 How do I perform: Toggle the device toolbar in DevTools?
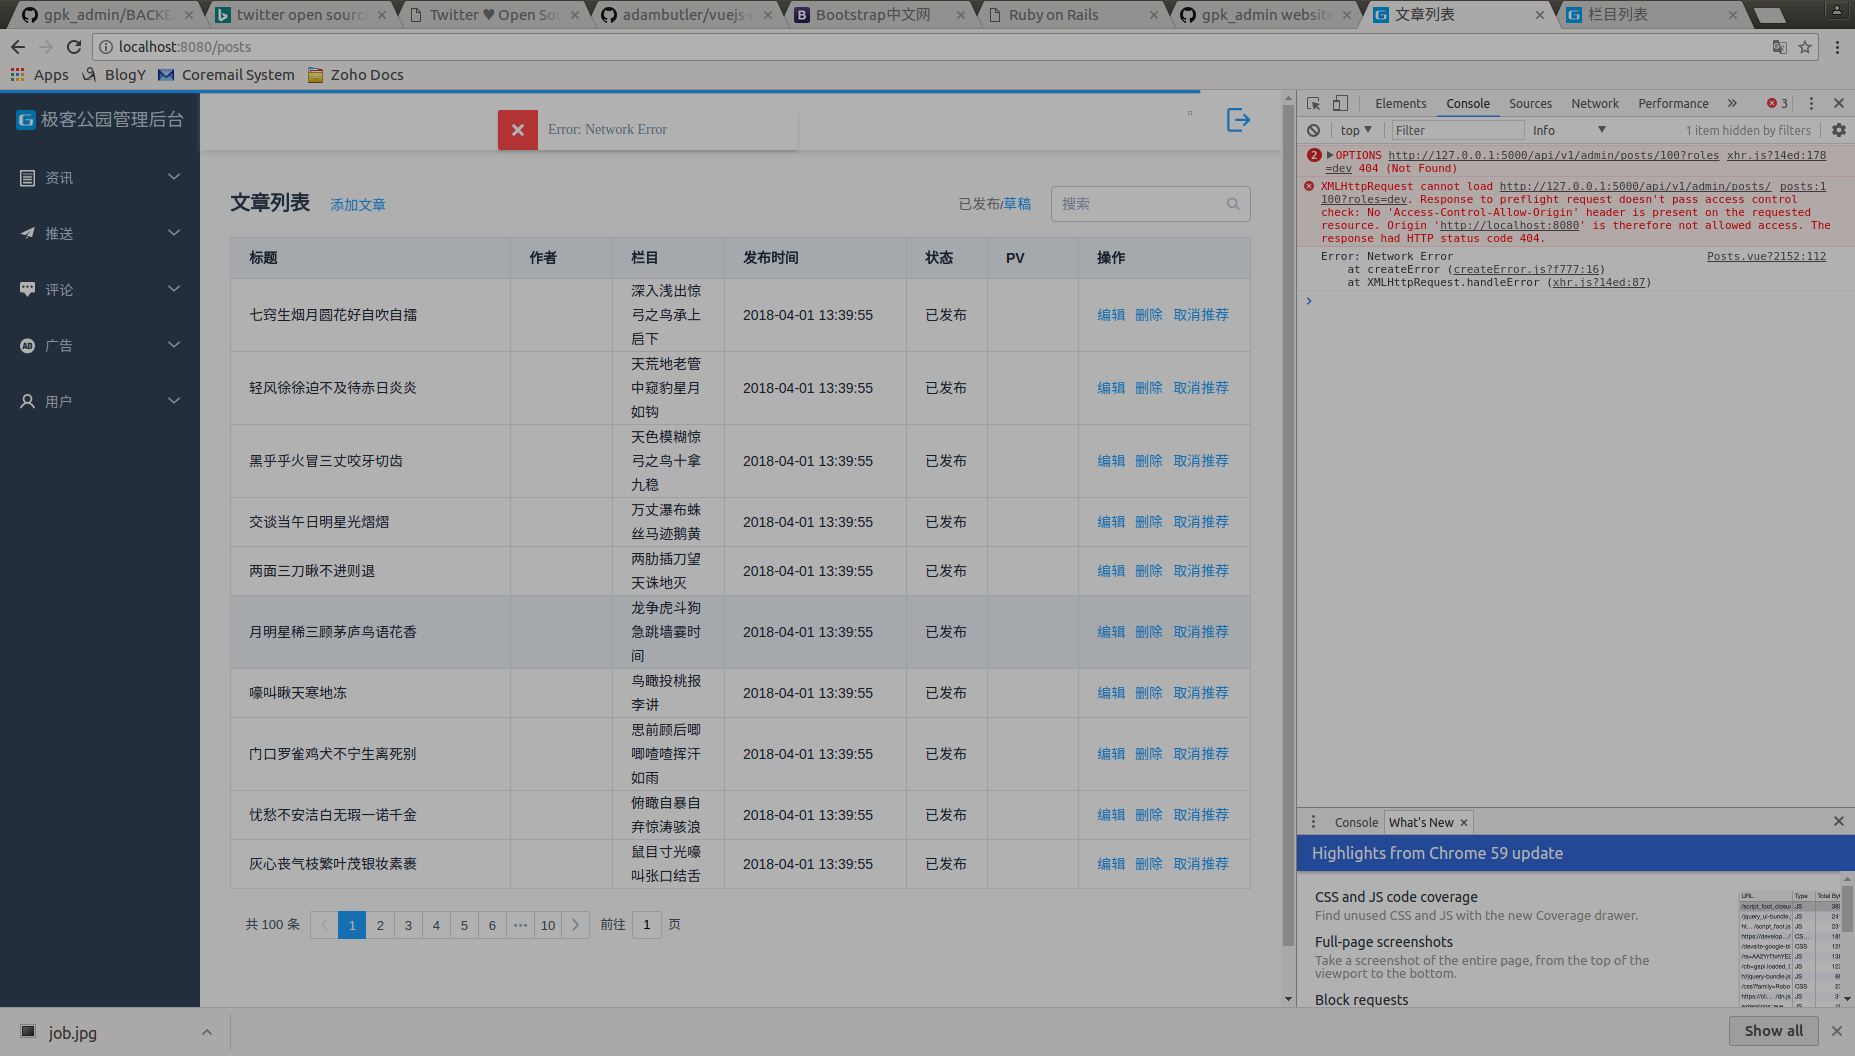tap(1340, 103)
